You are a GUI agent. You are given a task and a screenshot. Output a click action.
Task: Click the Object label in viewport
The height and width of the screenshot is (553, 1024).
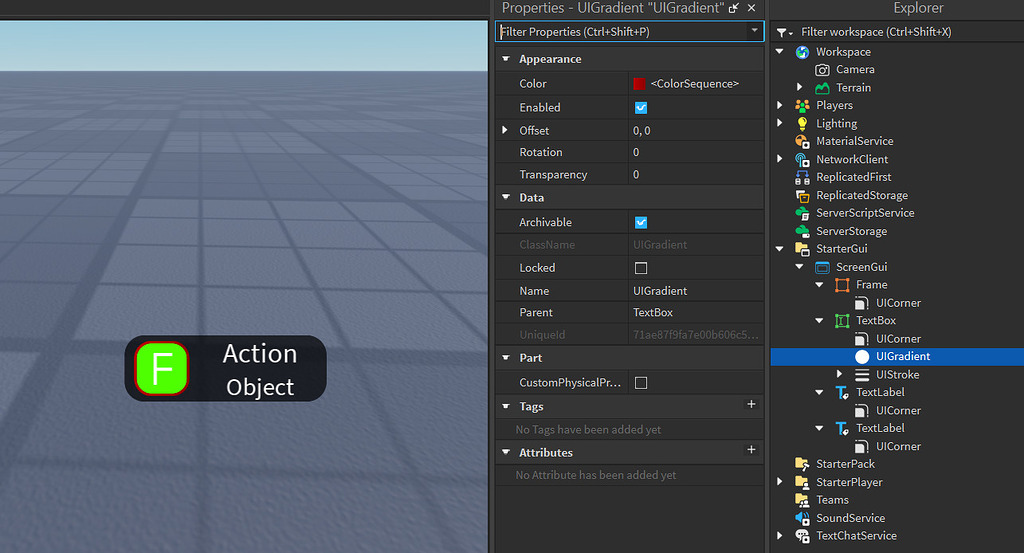coord(260,387)
